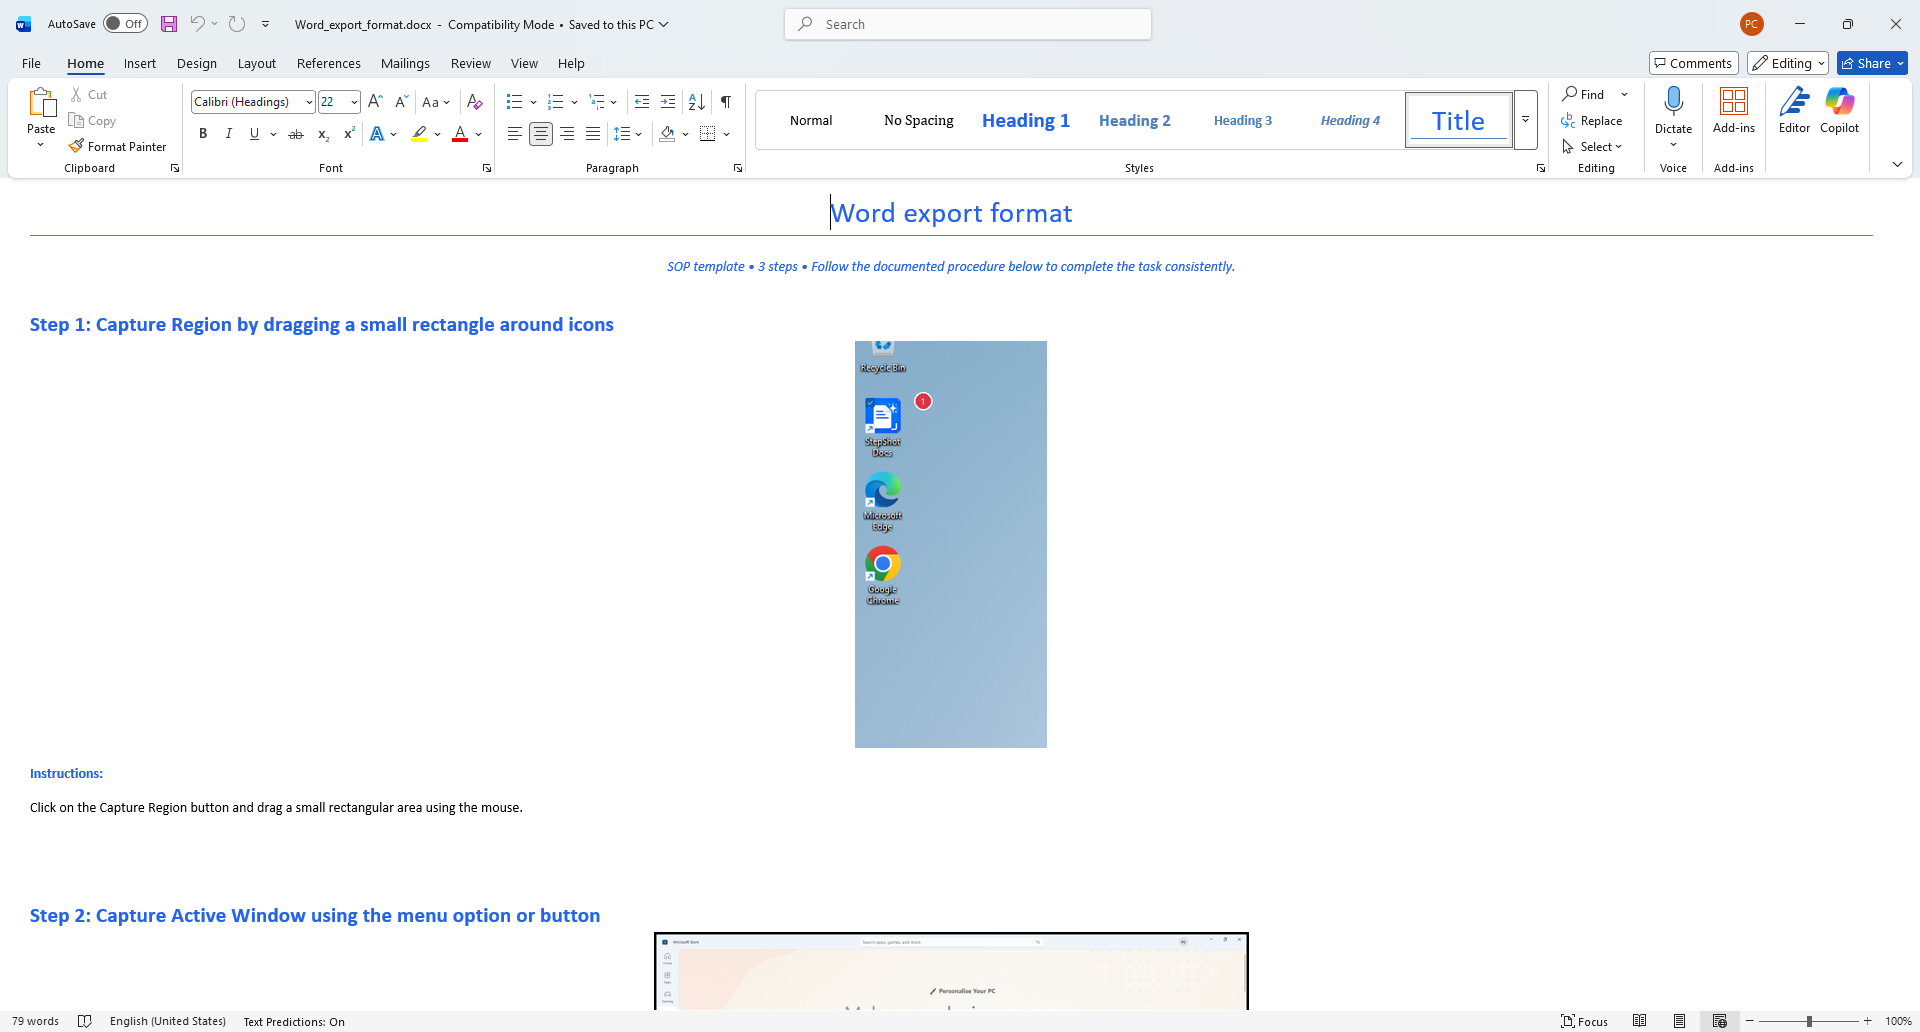1920x1032 pixels.
Task: Toggle Italic formatting
Action: tap(228, 134)
